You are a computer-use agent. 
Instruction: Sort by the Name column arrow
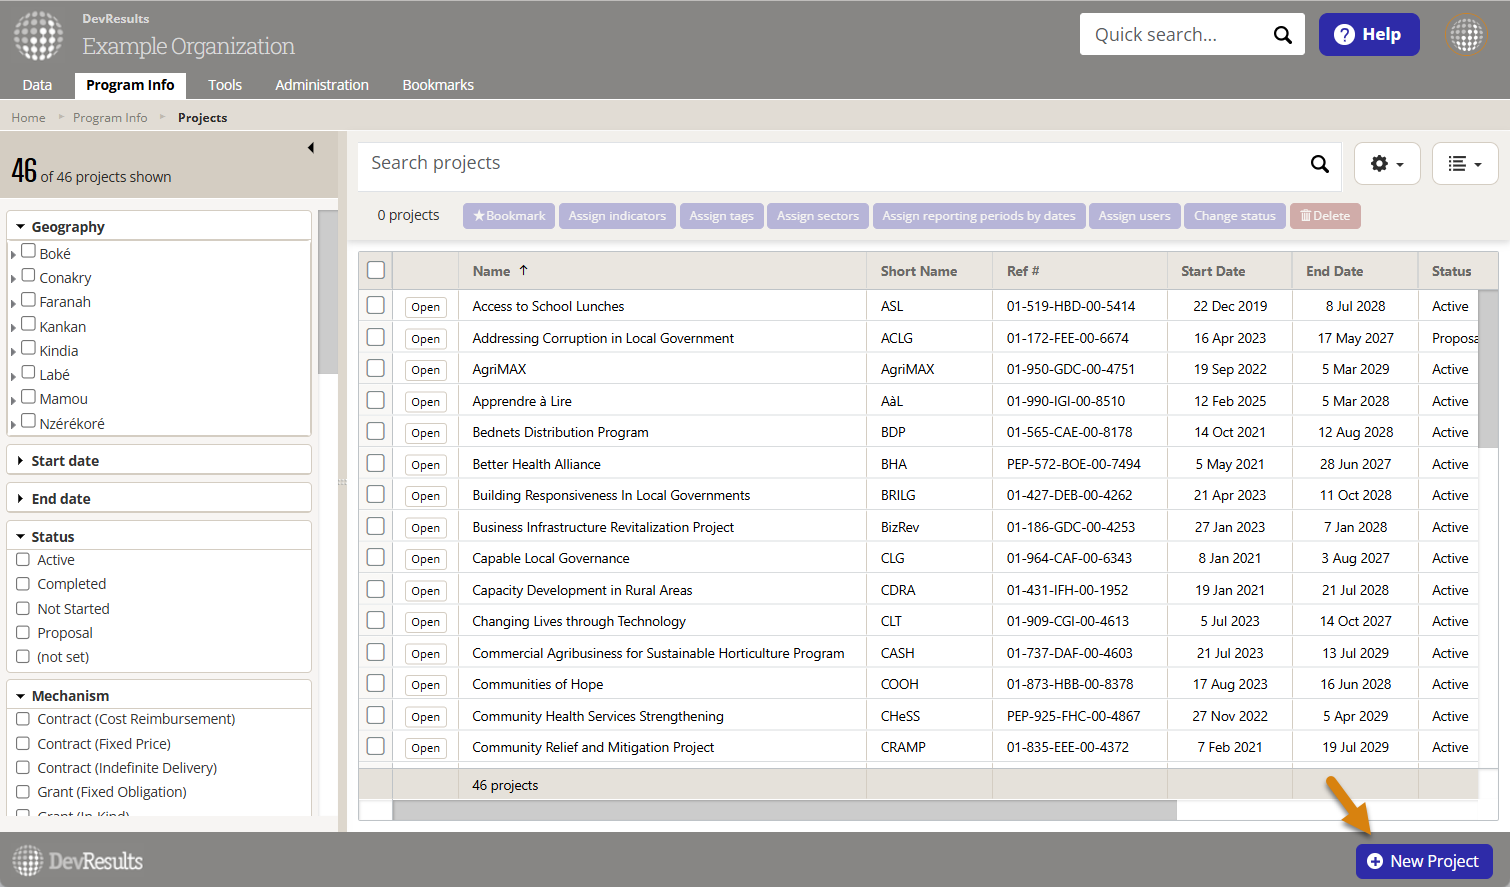523,271
